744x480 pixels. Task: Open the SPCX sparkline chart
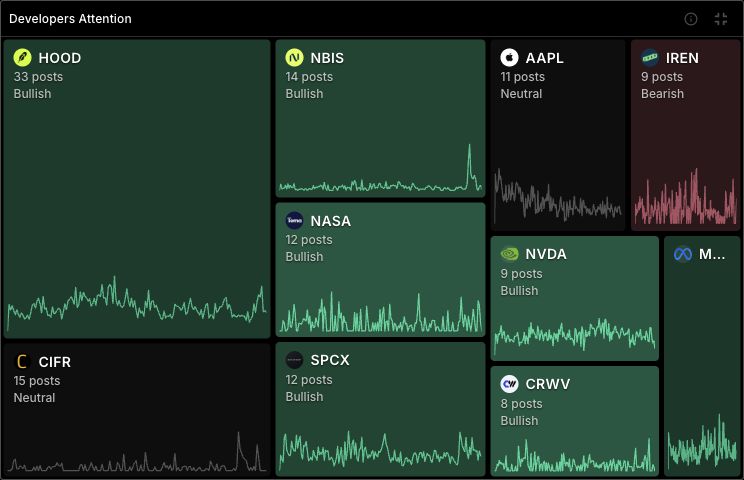coord(381,449)
